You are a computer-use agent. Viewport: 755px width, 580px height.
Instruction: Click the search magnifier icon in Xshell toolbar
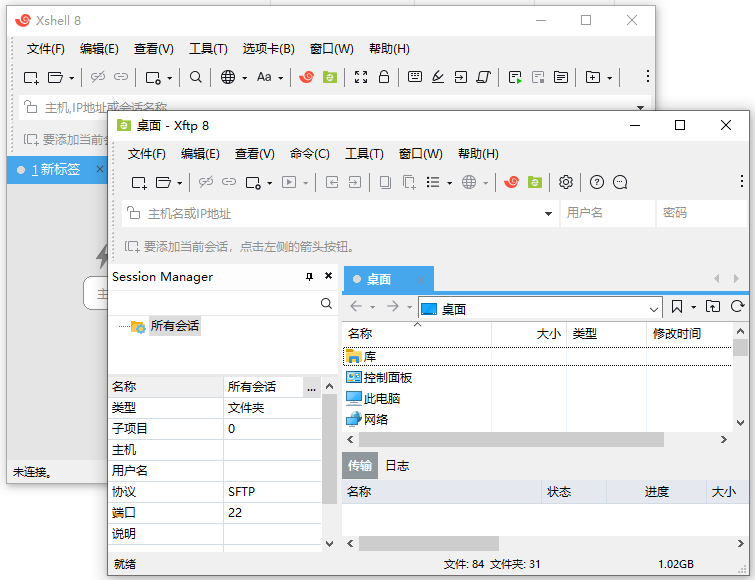195,77
